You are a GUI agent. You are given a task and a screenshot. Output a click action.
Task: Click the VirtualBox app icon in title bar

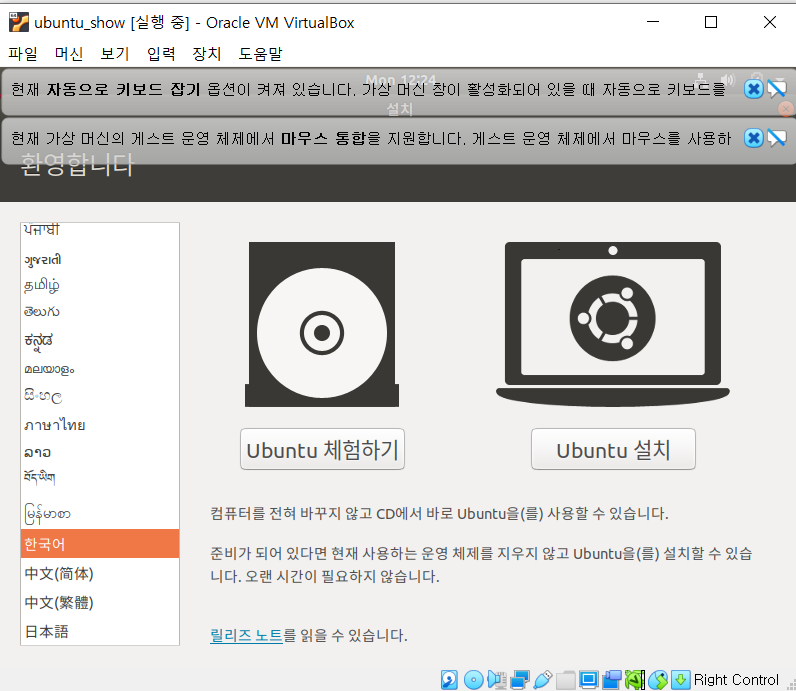[19, 22]
